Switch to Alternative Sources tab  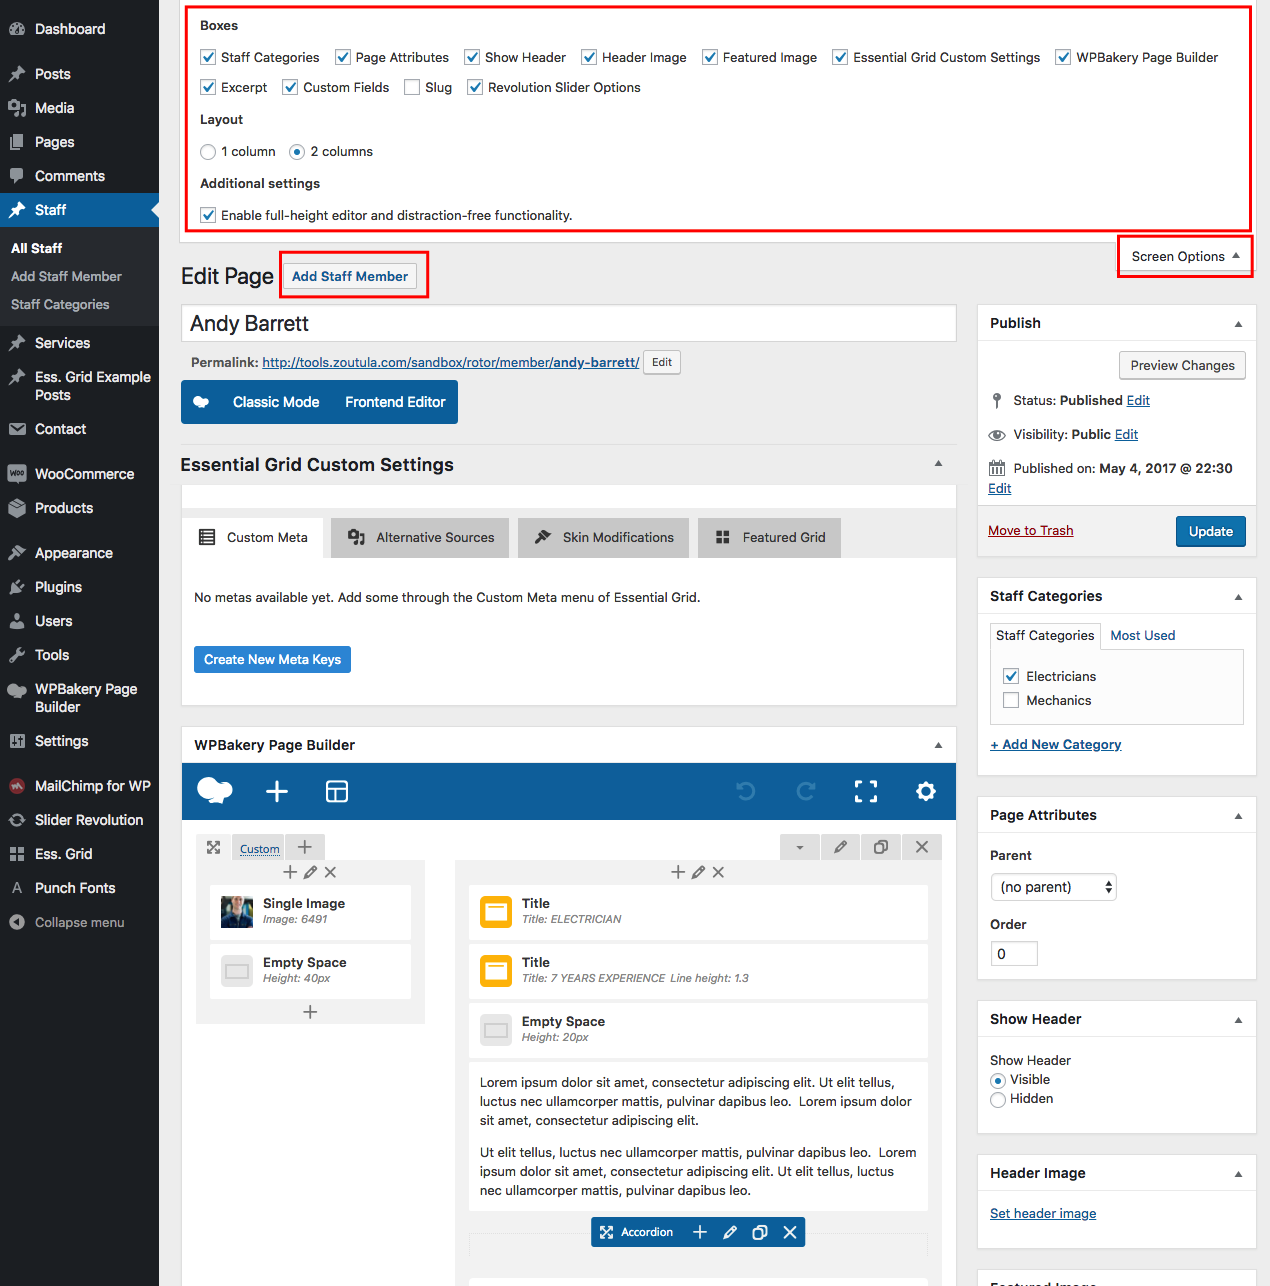point(420,537)
